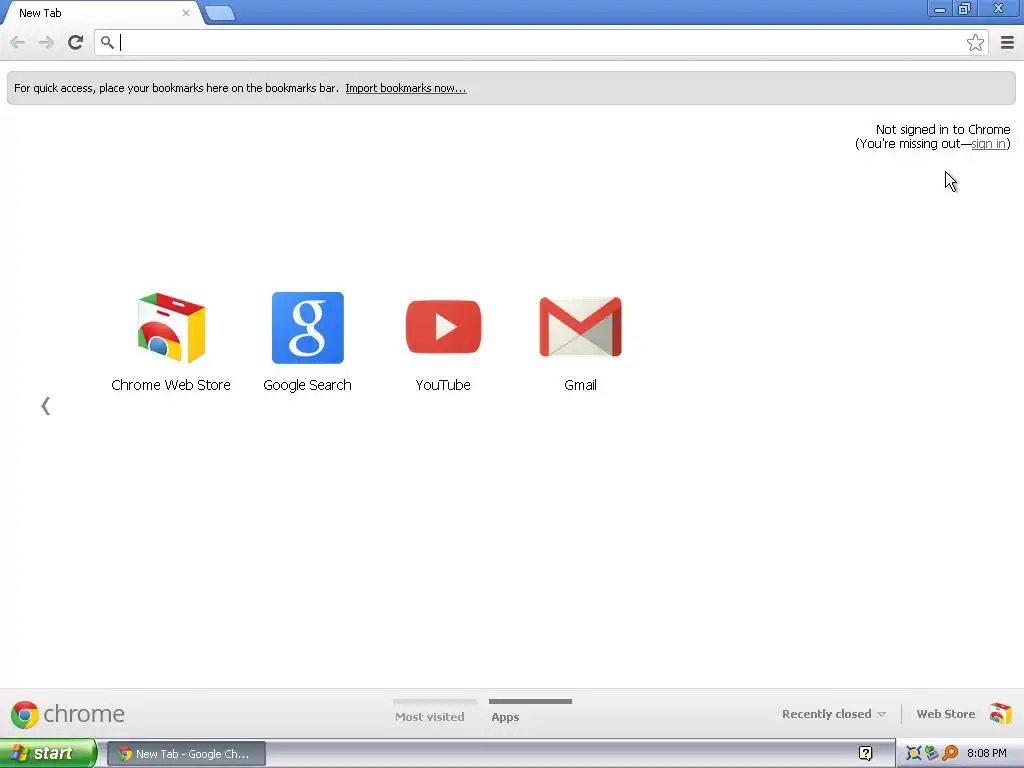Close the Chrome window
Image resolution: width=1024 pixels, height=768 pixels.
coord(999,8)
